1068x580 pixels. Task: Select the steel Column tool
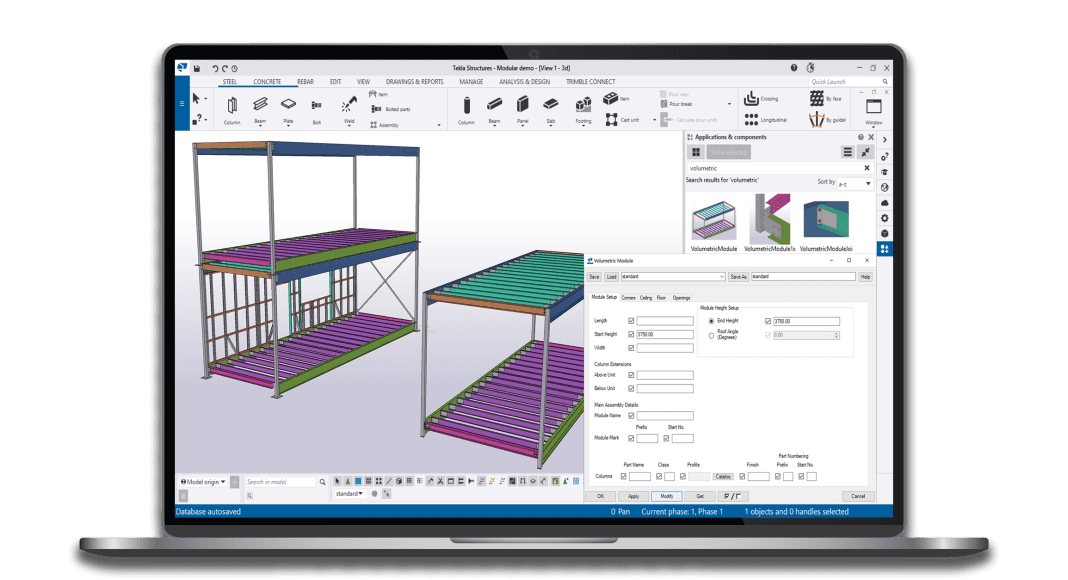coord(232,106)
